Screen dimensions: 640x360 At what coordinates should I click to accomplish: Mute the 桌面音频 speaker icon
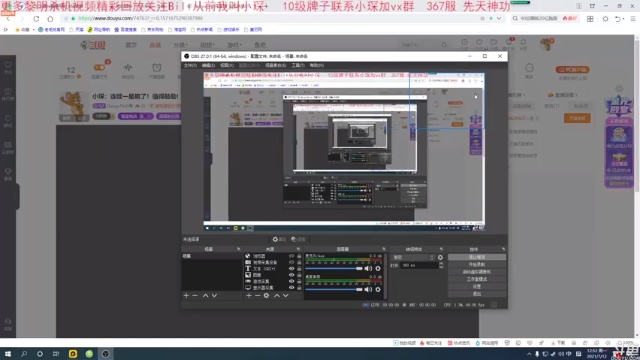tap(368, 289)
